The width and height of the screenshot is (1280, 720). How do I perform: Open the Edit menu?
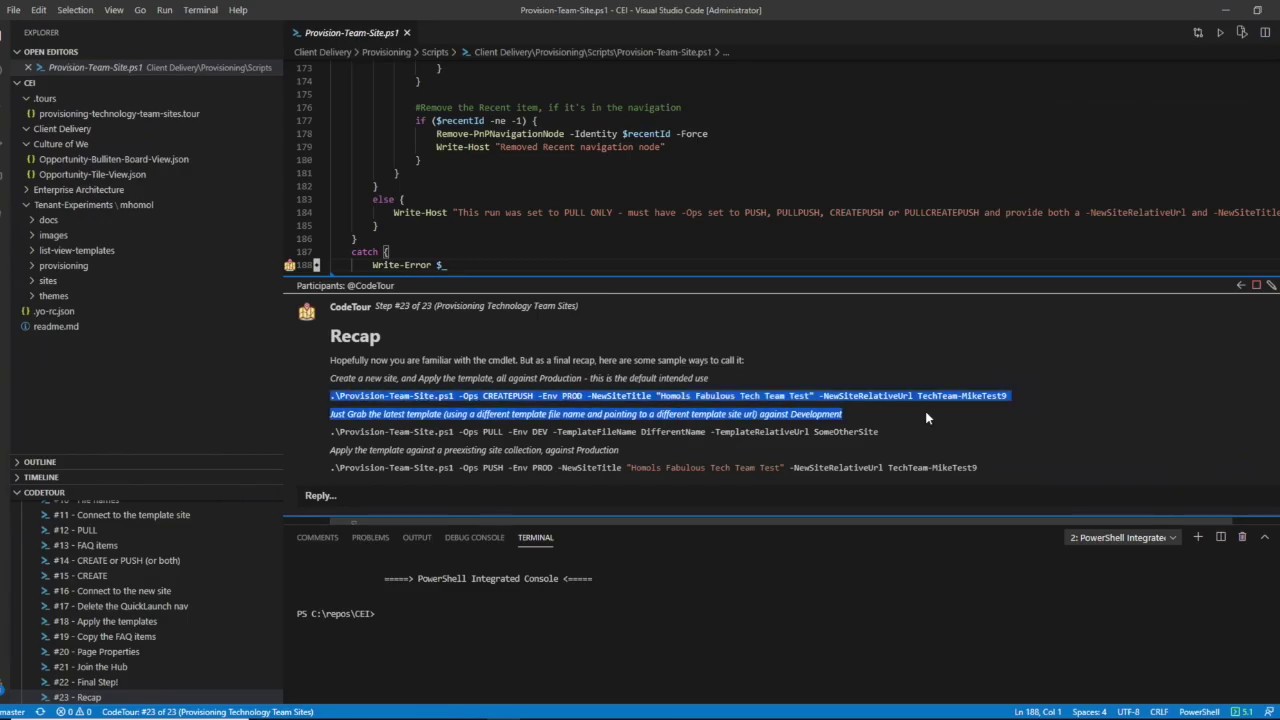(x=38, y=10)
